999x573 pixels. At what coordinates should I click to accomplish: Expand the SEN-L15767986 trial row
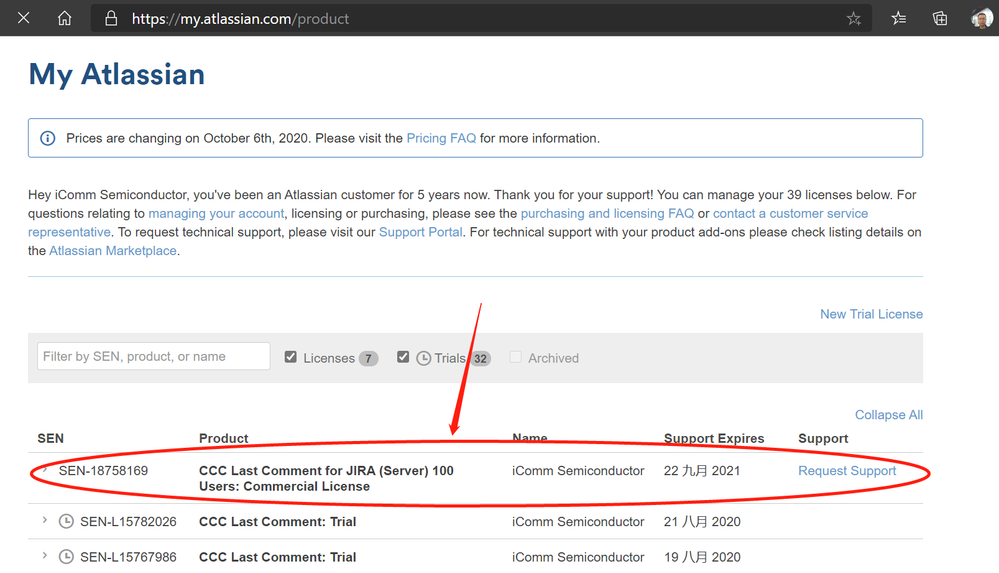(x=45, y=556)
